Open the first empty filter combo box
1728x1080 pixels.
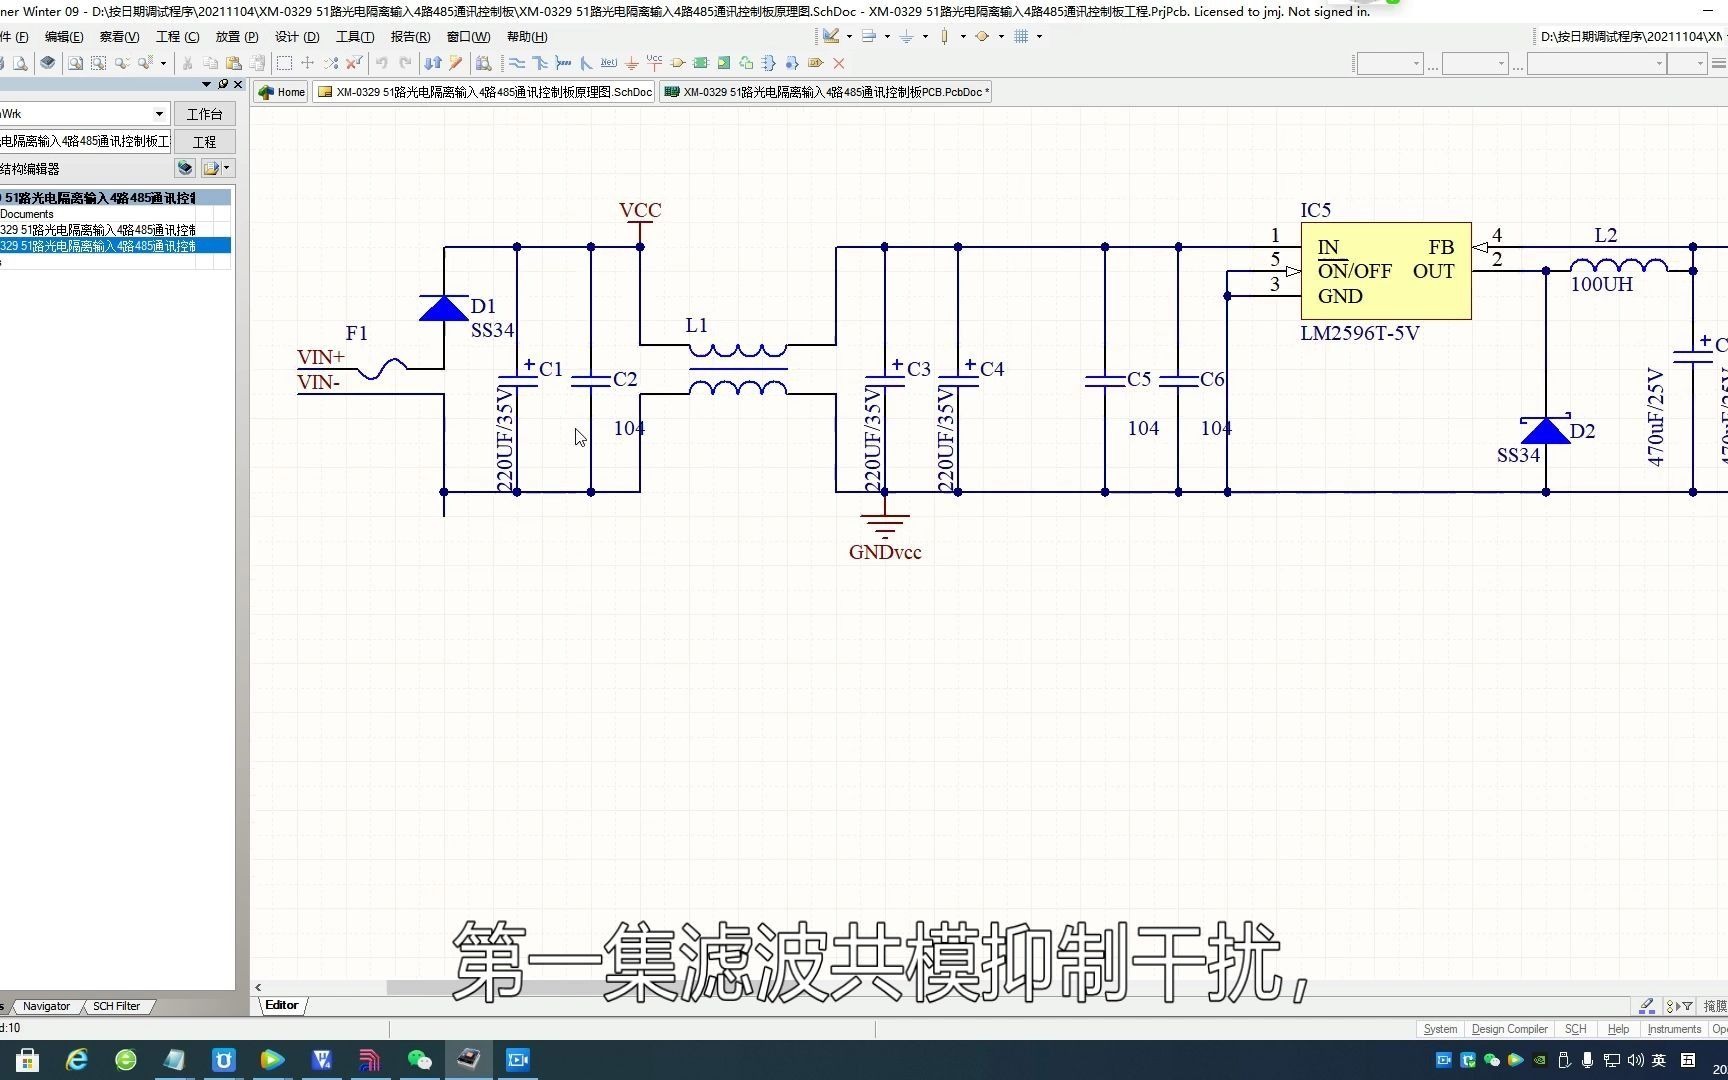1389,63
